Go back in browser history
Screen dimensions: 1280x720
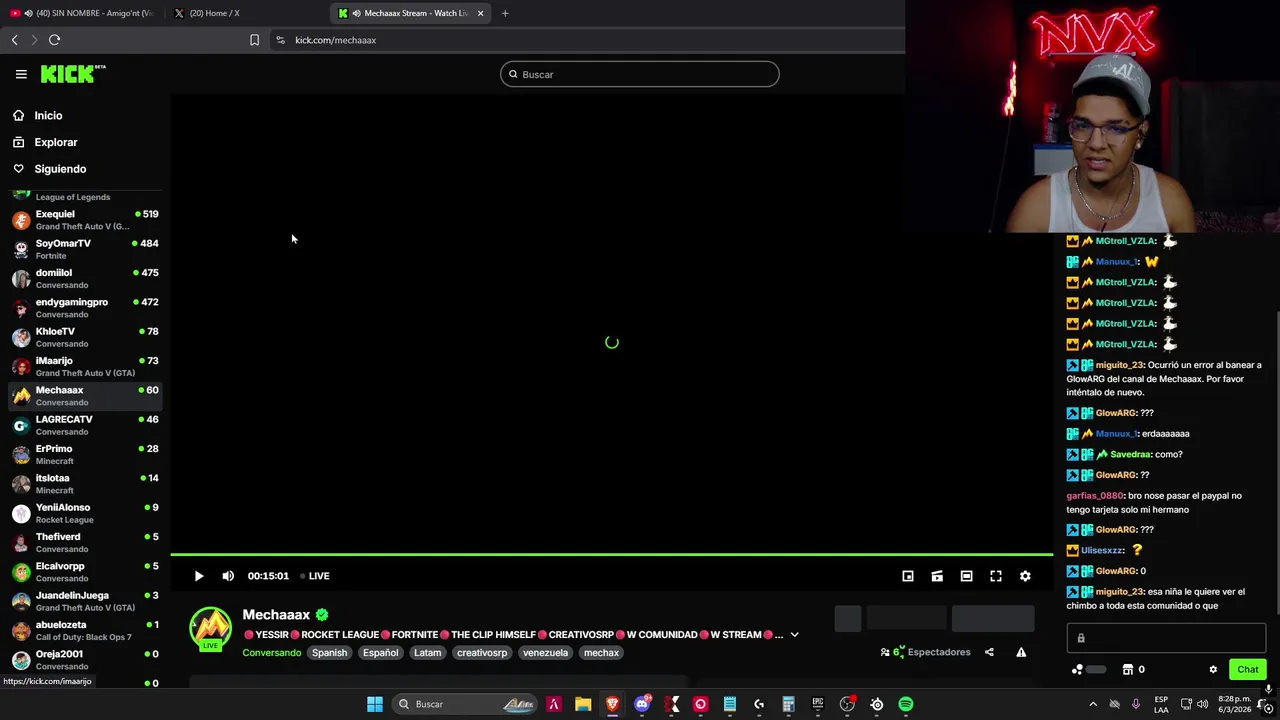point(14,40)
